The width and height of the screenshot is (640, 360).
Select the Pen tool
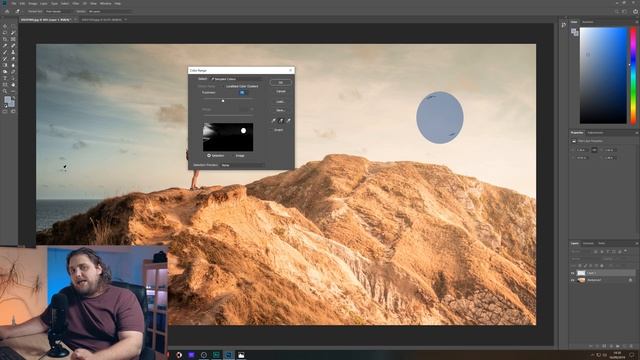click(x=13, y=72)
